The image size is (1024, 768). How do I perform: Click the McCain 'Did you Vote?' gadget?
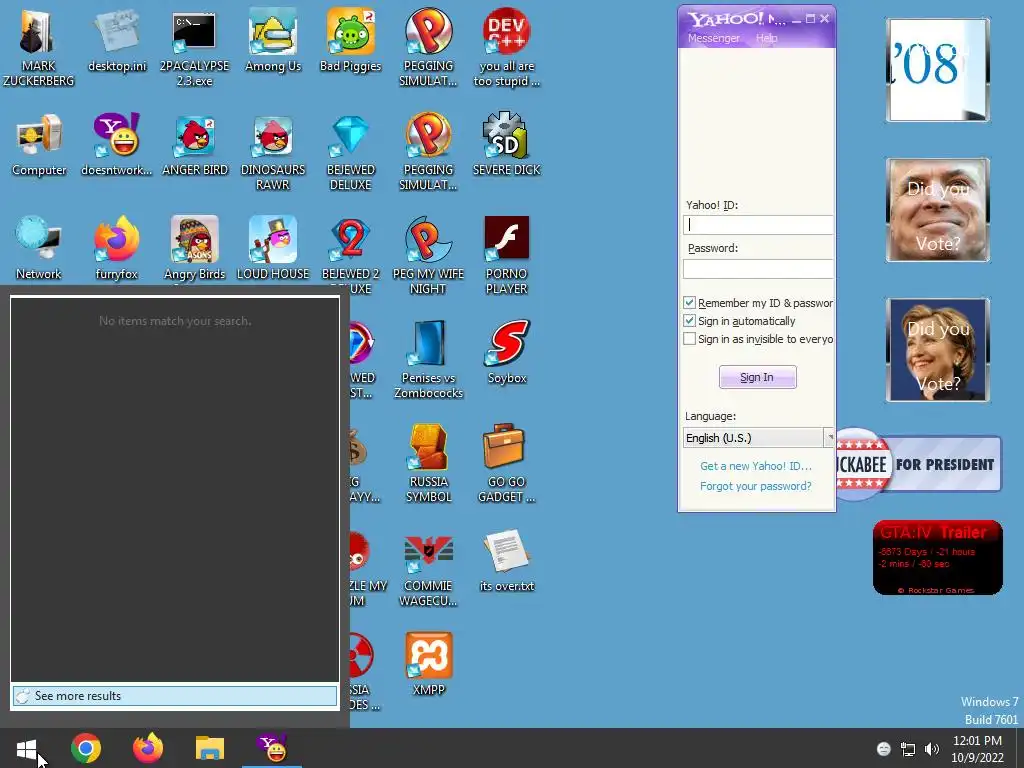coord(938,210)
